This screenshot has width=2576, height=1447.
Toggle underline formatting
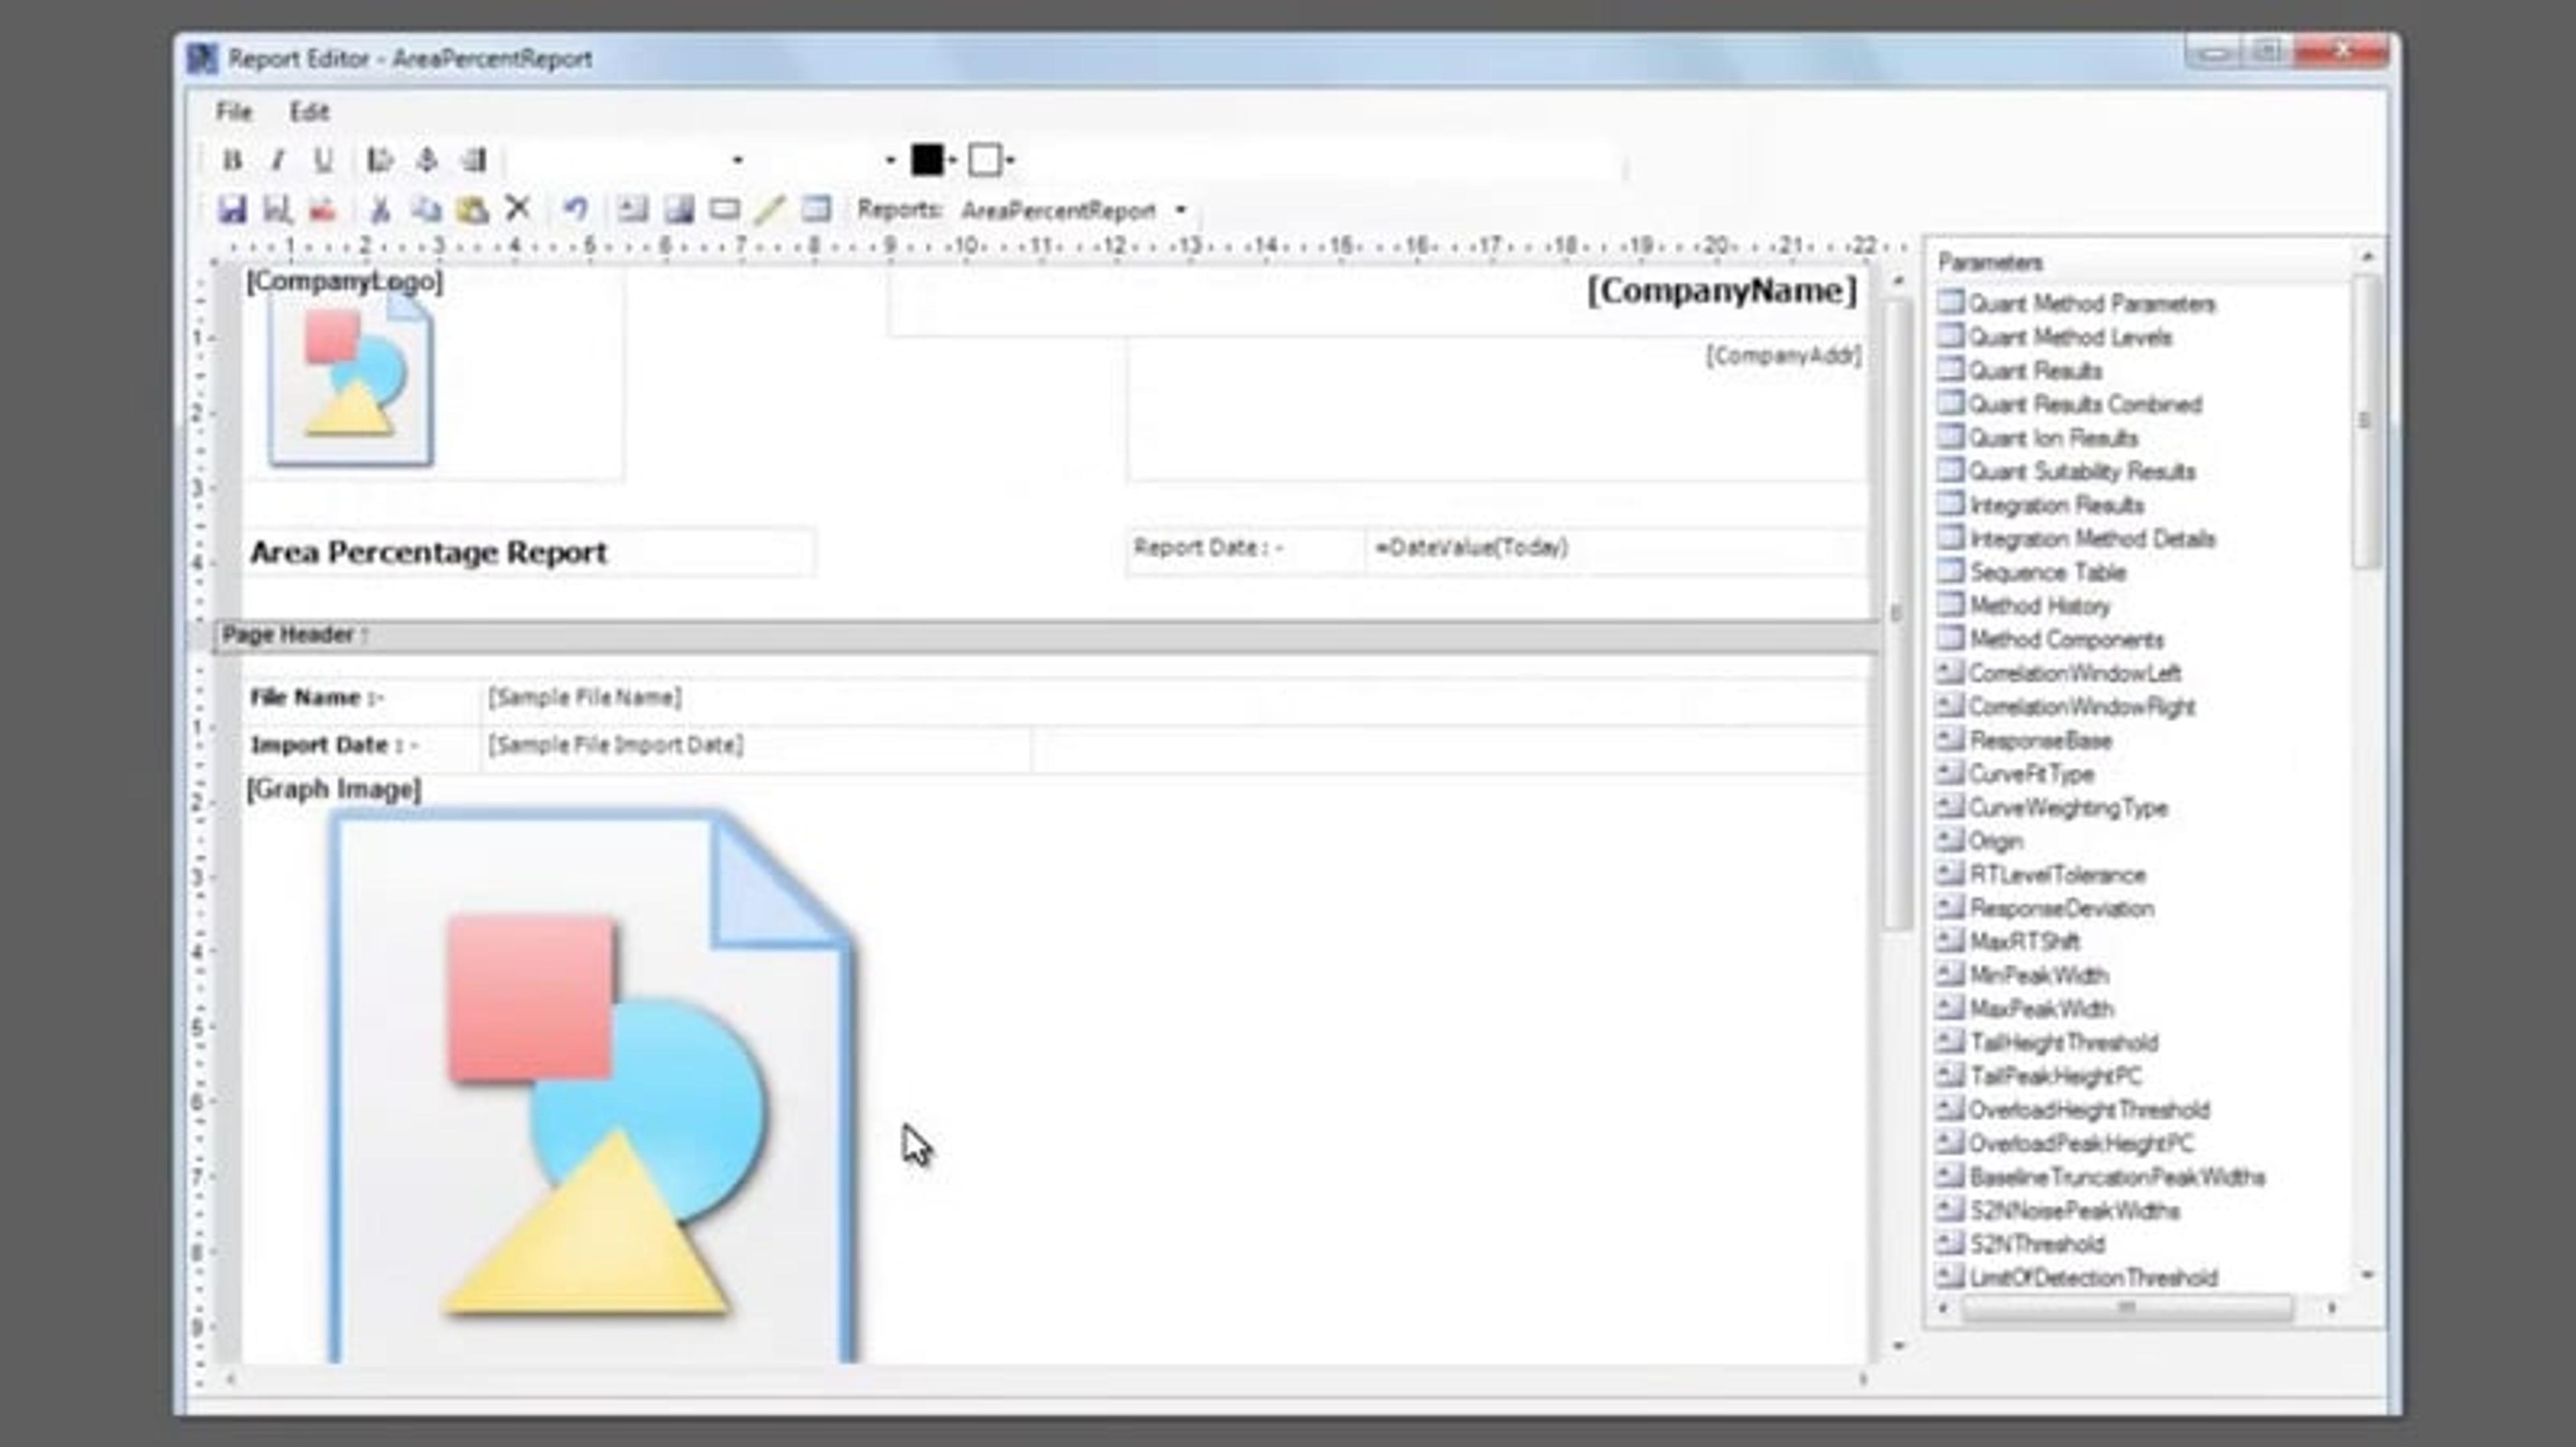click(323, 160)
